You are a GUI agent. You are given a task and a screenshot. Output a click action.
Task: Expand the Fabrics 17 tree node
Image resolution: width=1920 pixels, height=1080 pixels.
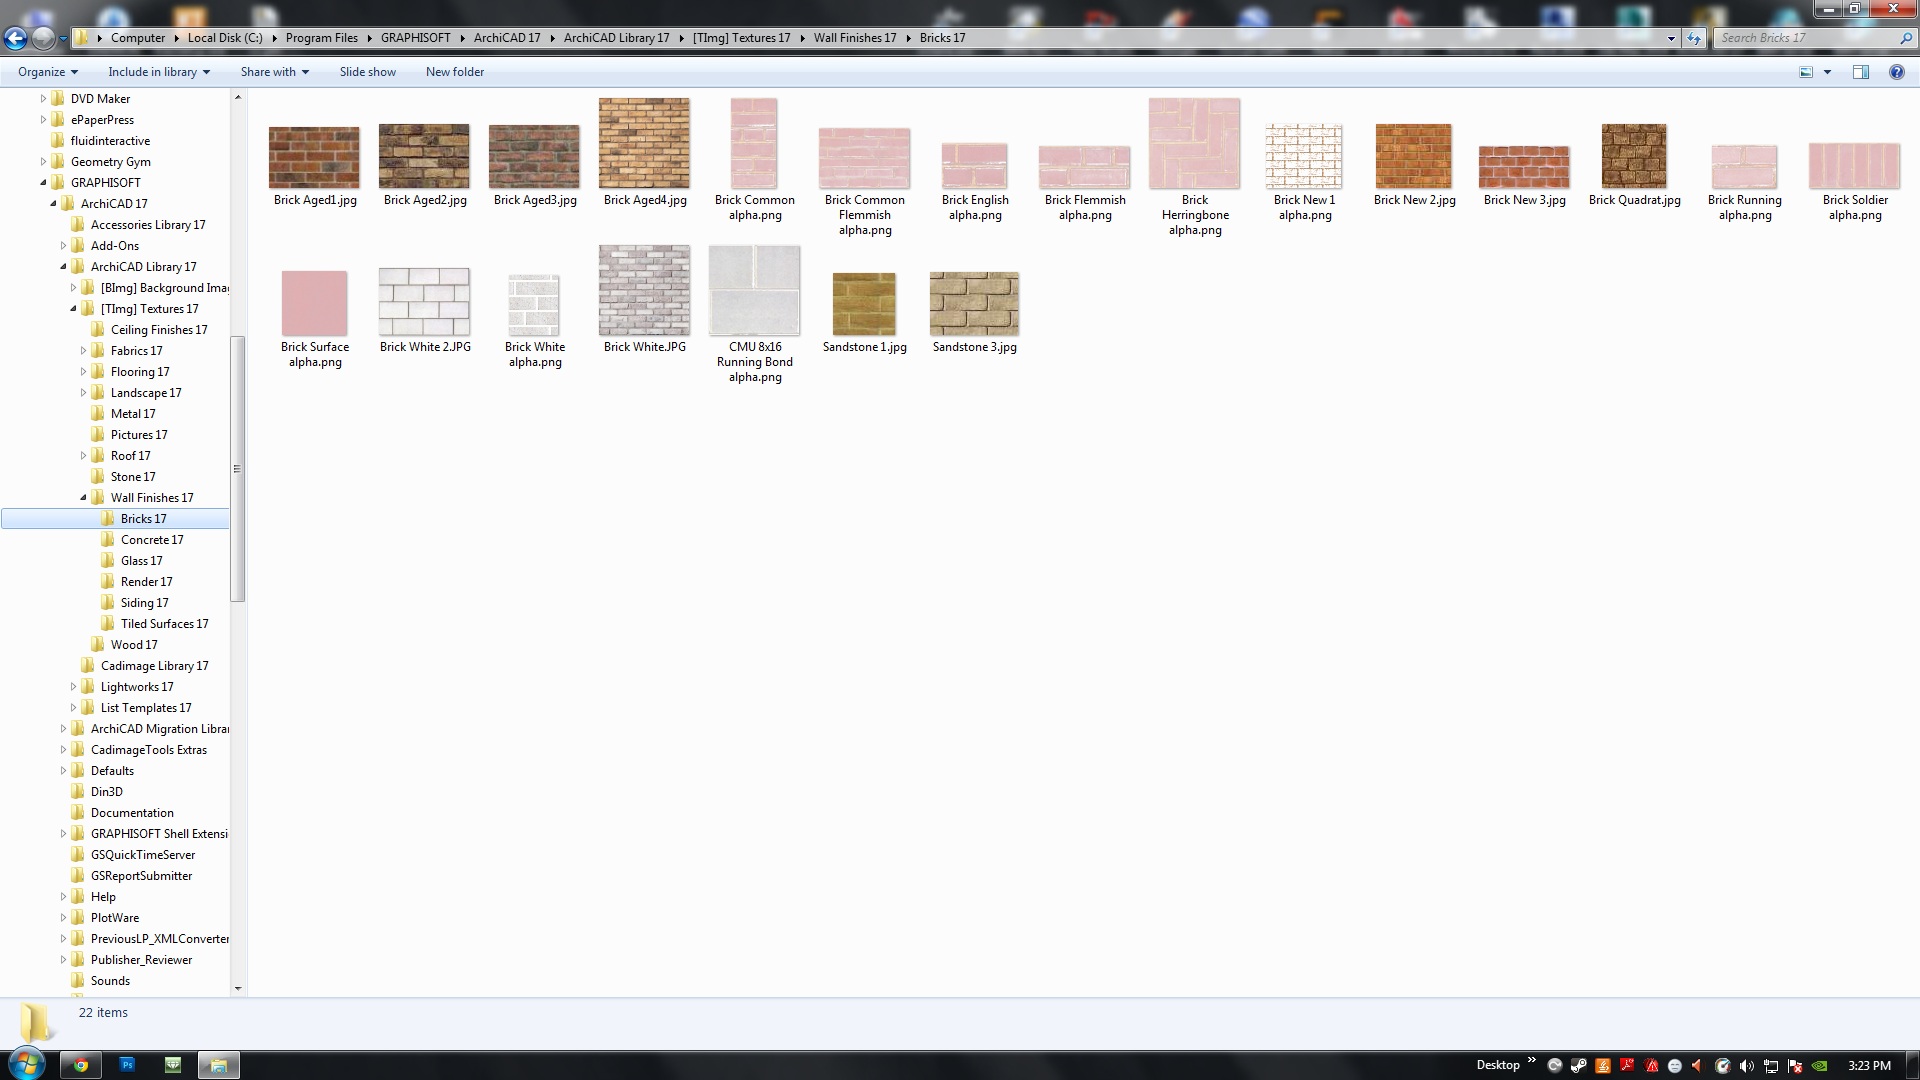click(84, 351)
